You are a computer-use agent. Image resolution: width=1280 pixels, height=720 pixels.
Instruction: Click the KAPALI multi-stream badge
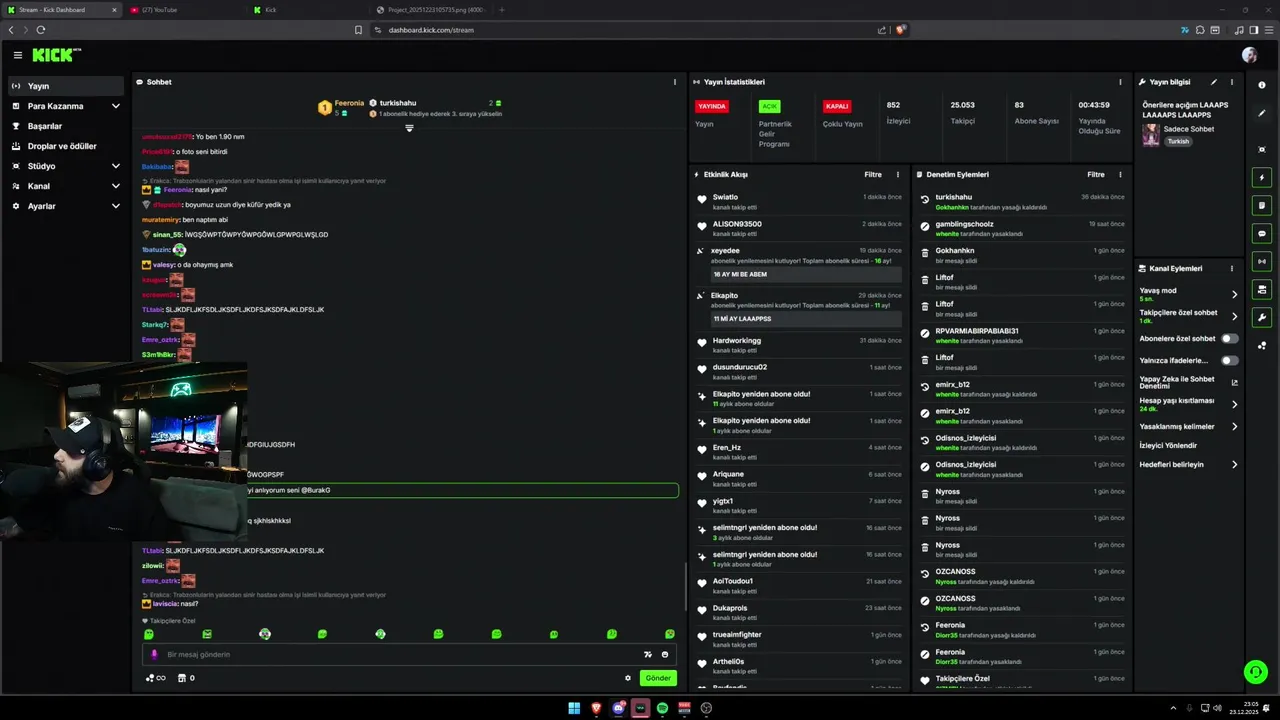(x=837, y=106)
